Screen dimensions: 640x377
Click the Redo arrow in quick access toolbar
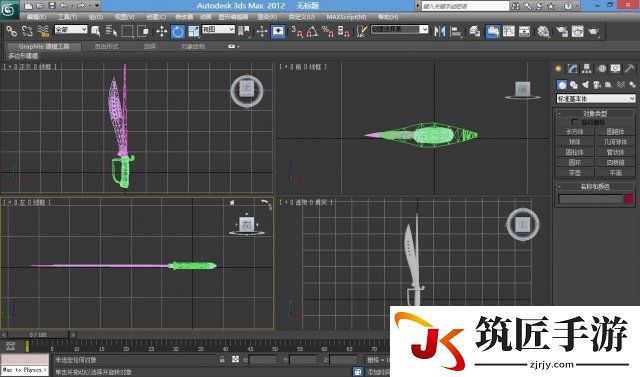tap(81, 6)
